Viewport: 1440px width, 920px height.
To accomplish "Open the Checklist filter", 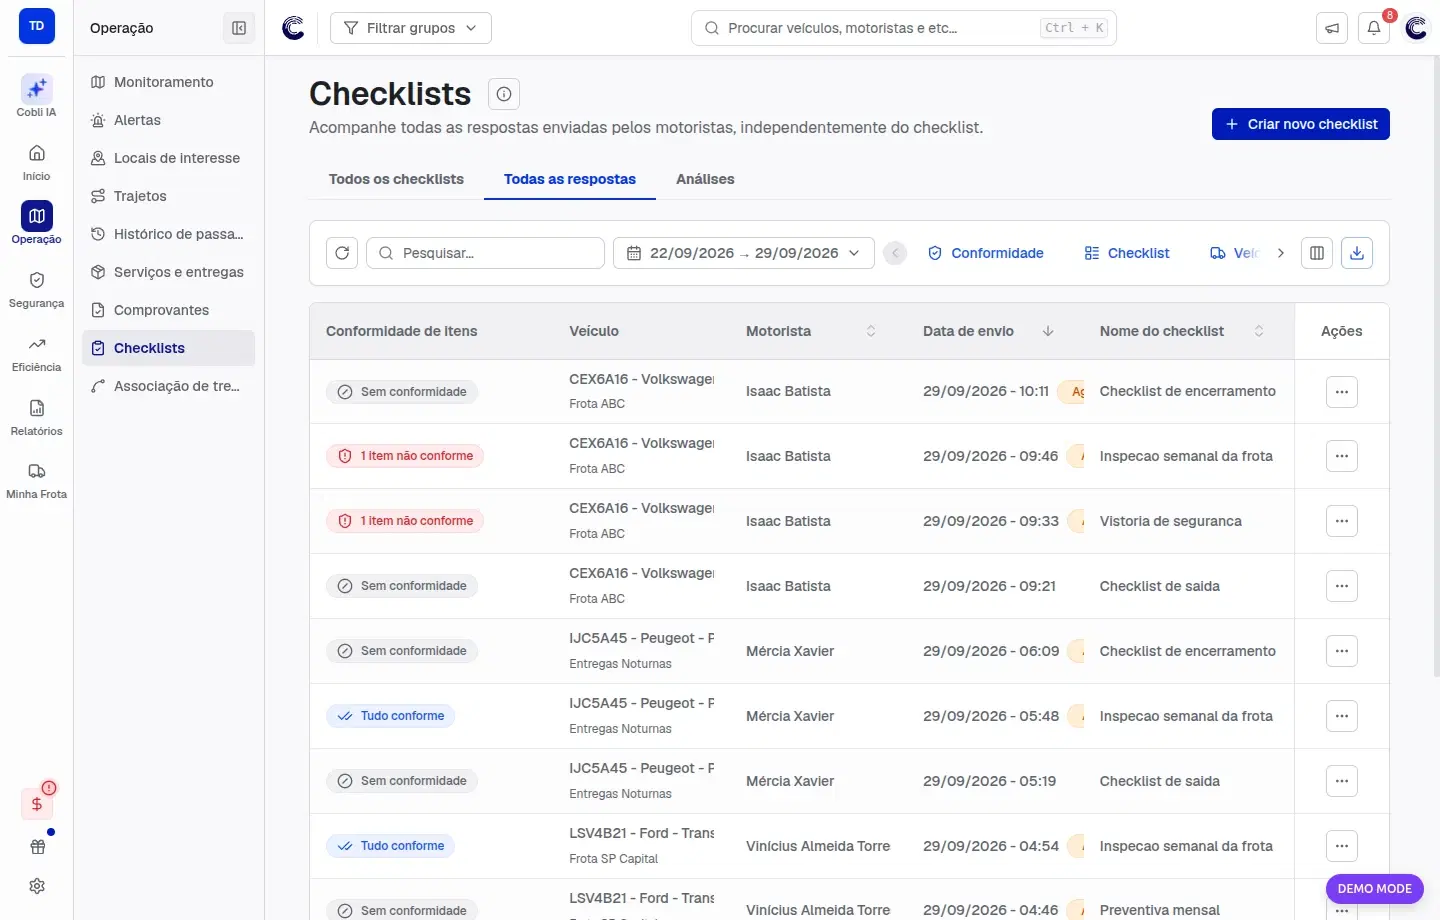I will [x=1127, y=253].
